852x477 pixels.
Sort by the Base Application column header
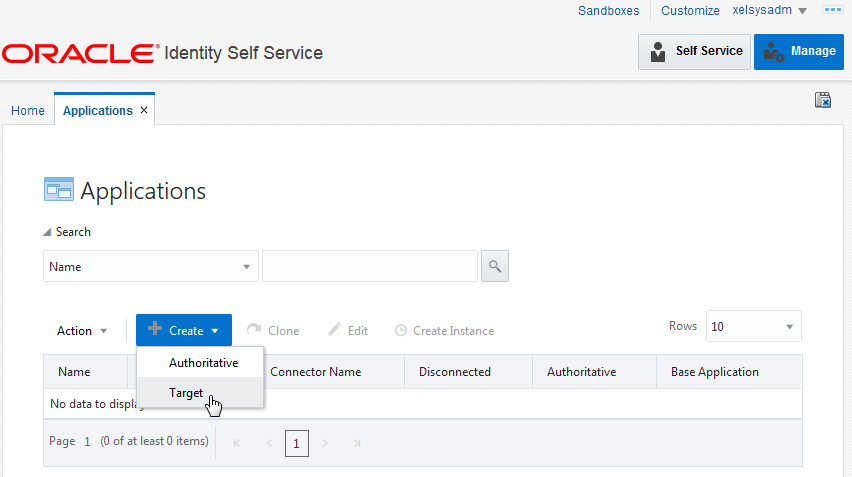click(x=715, y=372)
